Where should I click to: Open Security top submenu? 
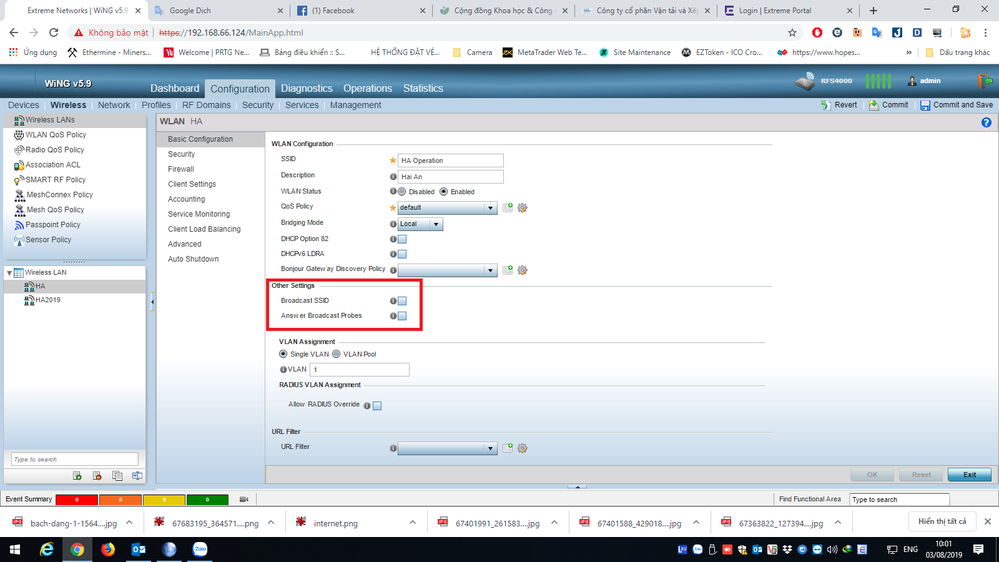click(x=257, y=105)
